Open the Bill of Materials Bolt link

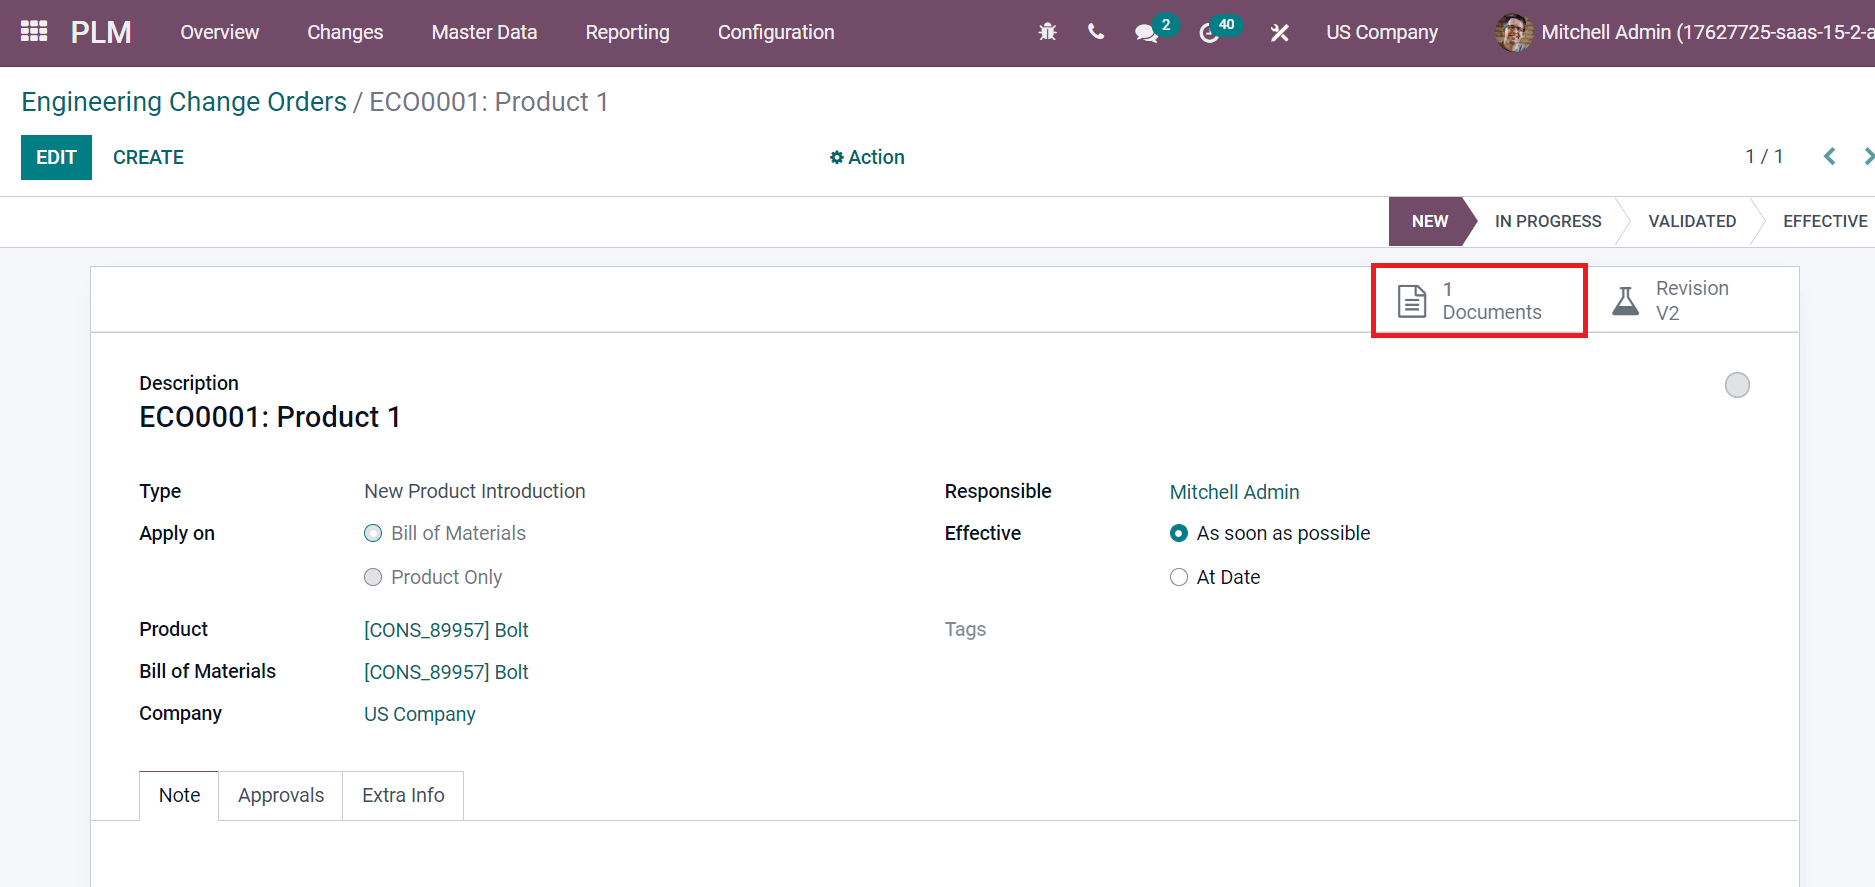(446, 672)
